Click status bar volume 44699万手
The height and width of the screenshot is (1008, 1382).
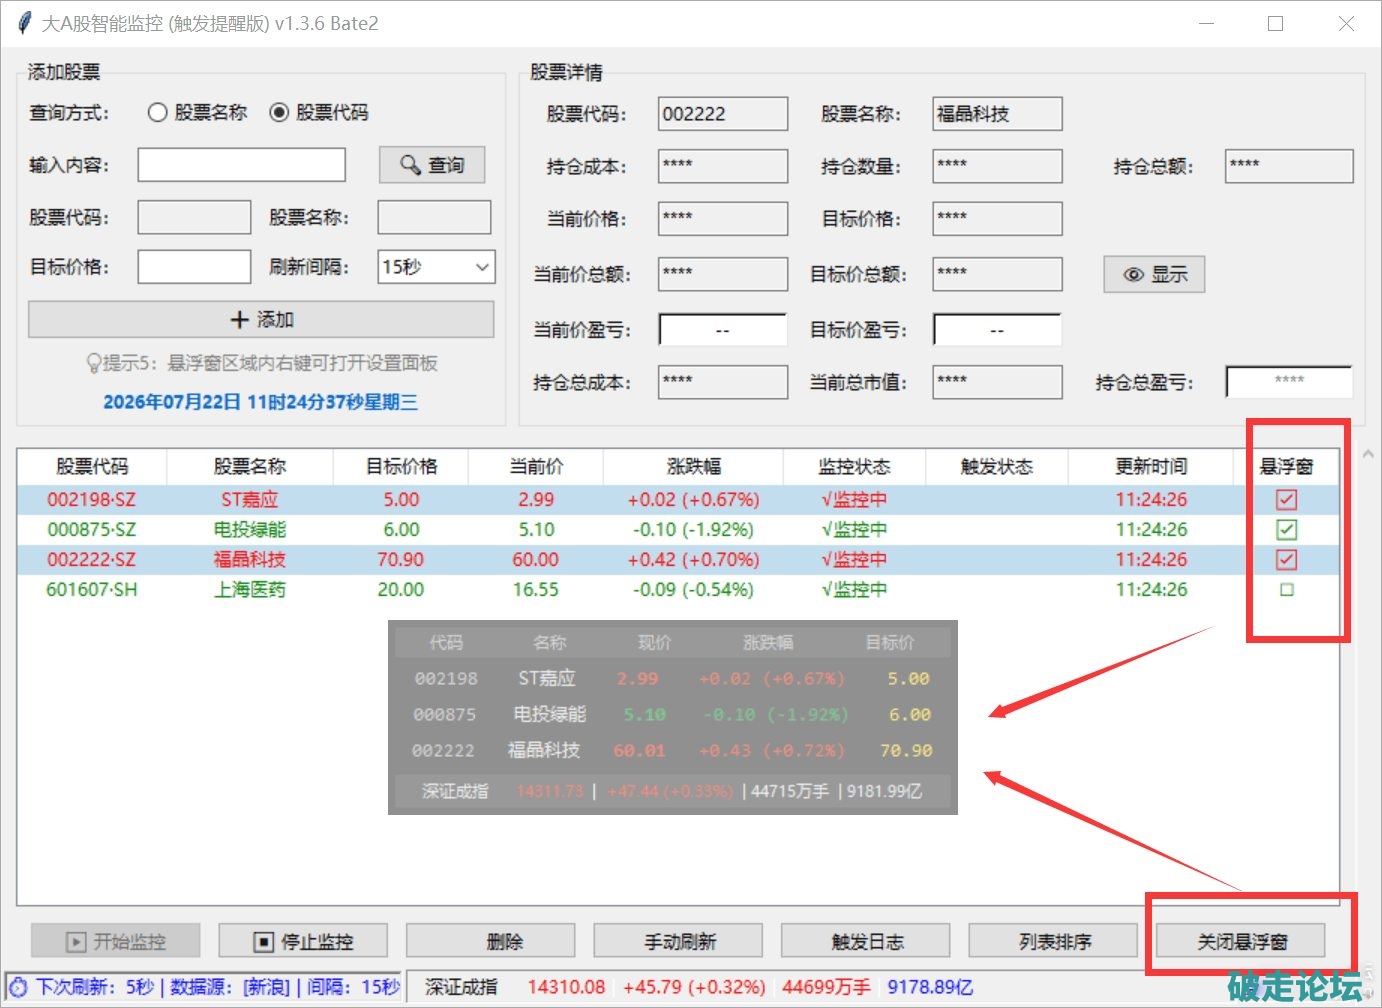pos(826,987)
